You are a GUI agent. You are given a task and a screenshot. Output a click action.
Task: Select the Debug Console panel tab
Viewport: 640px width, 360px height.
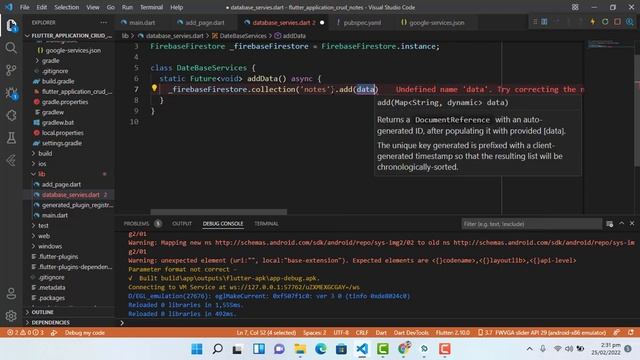pos(223,224)
